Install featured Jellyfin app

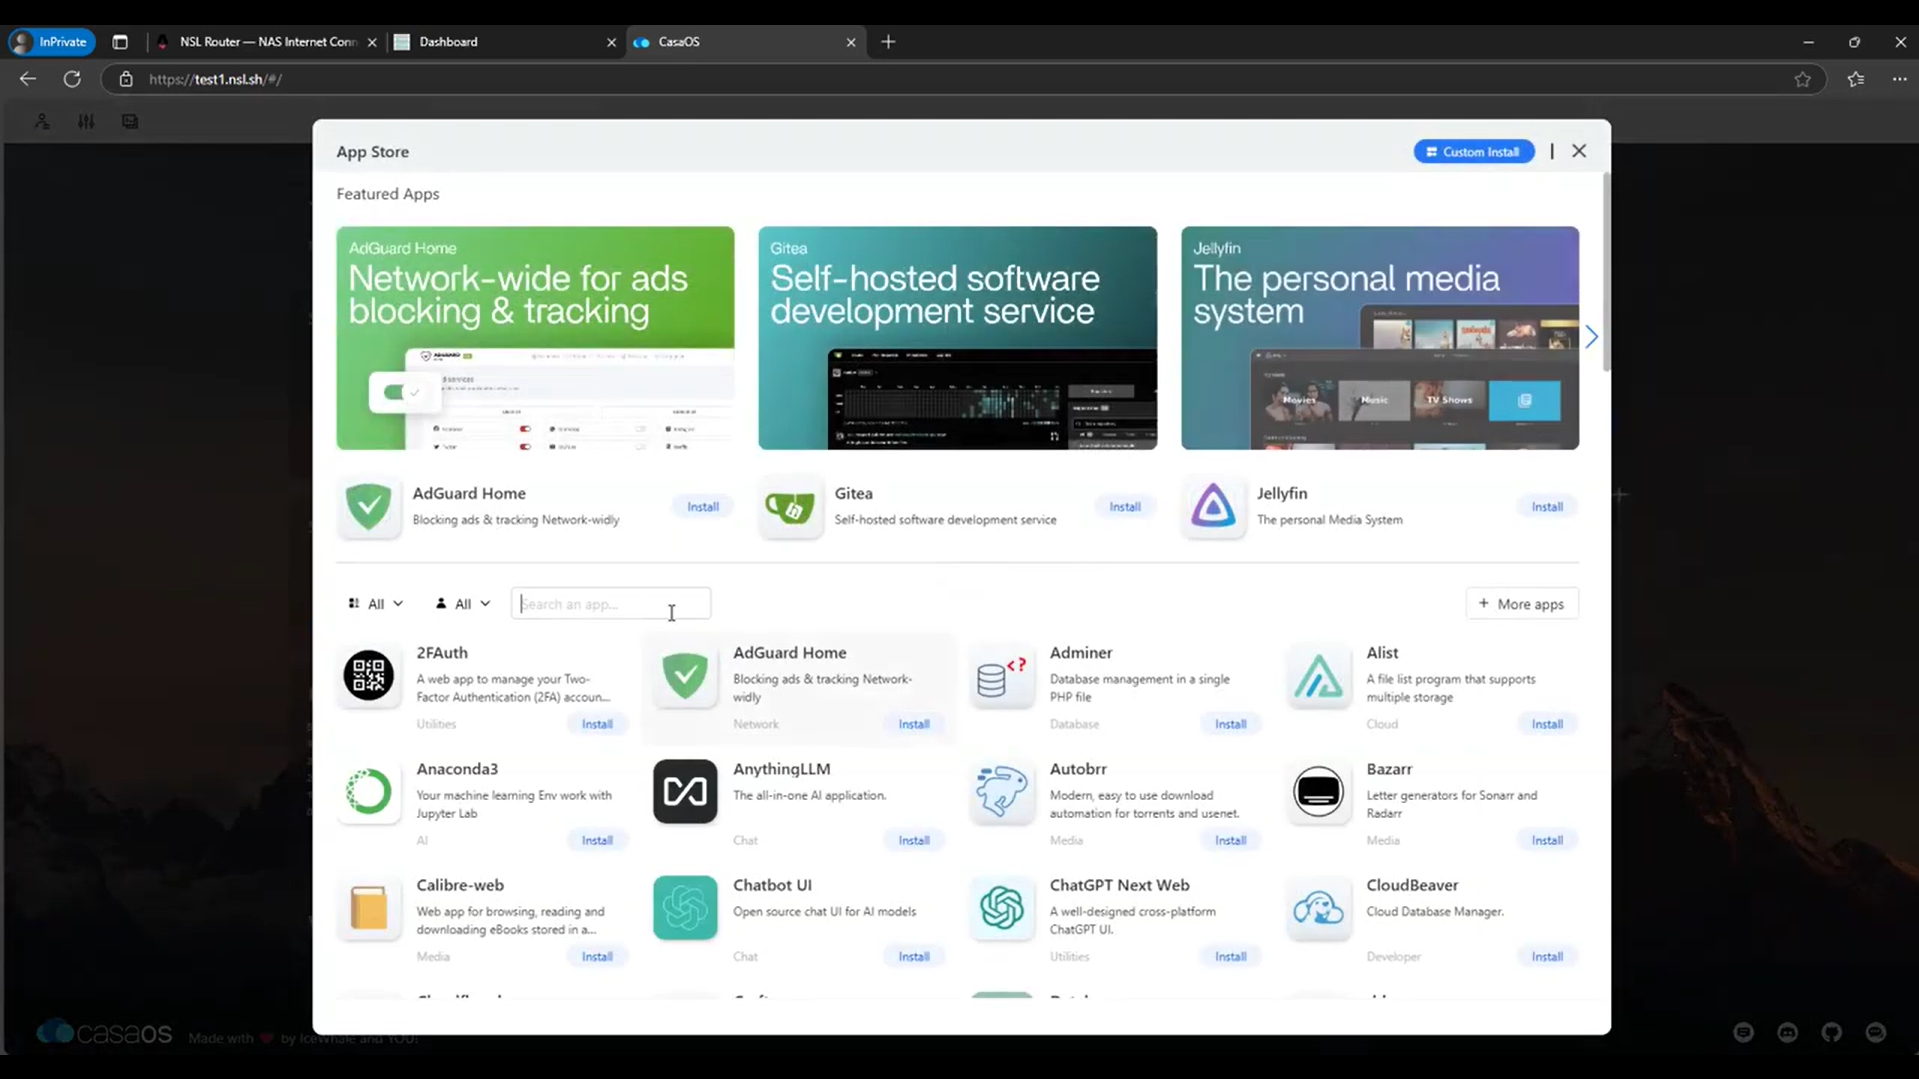[1547, 507]
